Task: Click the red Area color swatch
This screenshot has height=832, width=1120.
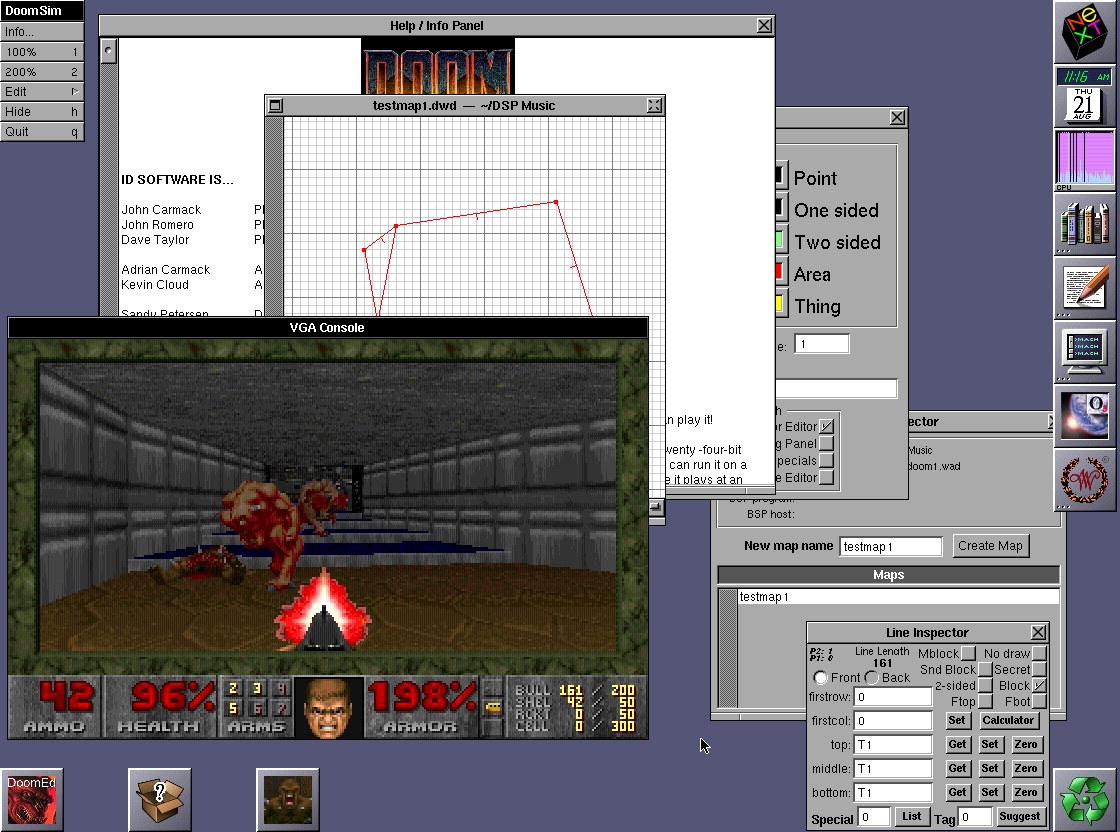Action: pyautogui.click(x=779, y=272)
